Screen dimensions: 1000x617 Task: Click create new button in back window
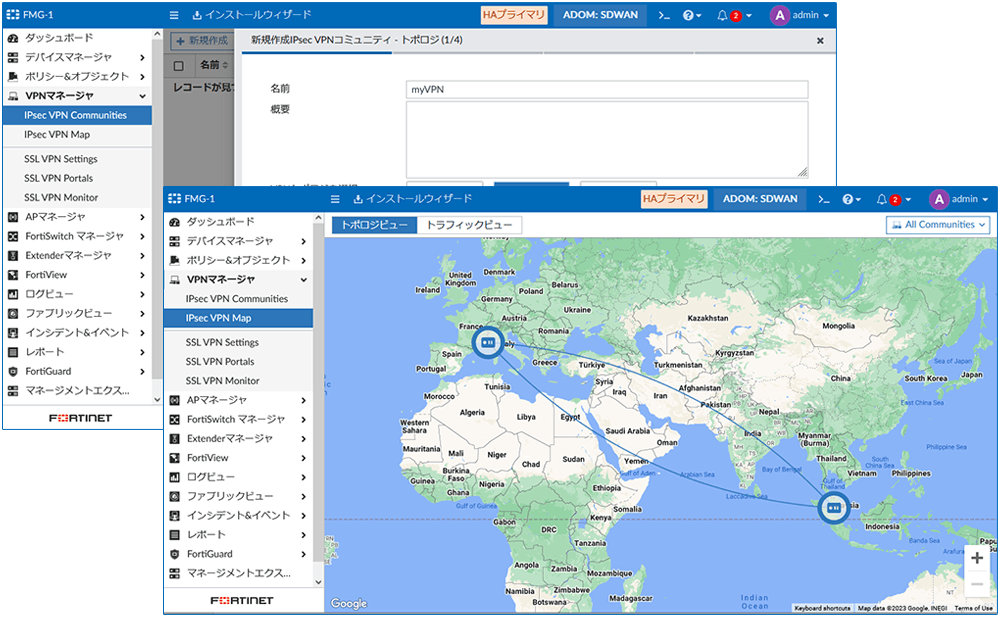[x=202, y=41]
